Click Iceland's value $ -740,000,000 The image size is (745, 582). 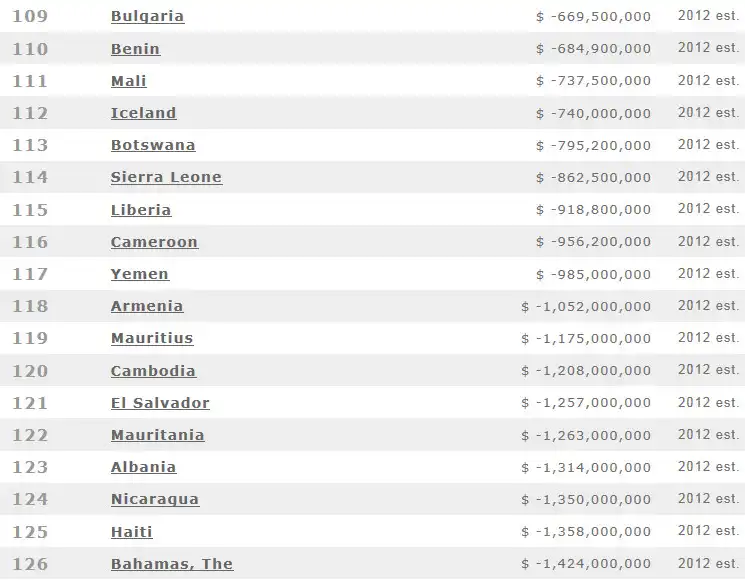593,113
